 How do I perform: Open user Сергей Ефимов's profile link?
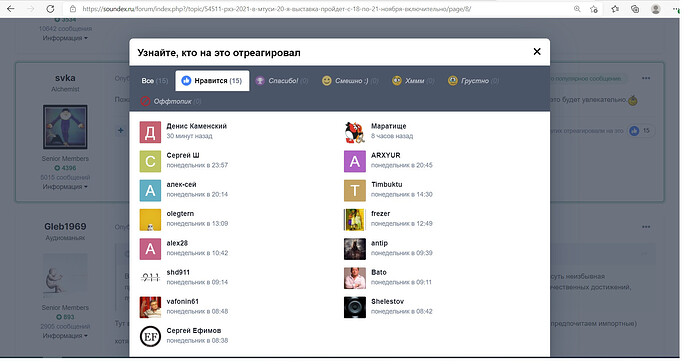(194, 331)
